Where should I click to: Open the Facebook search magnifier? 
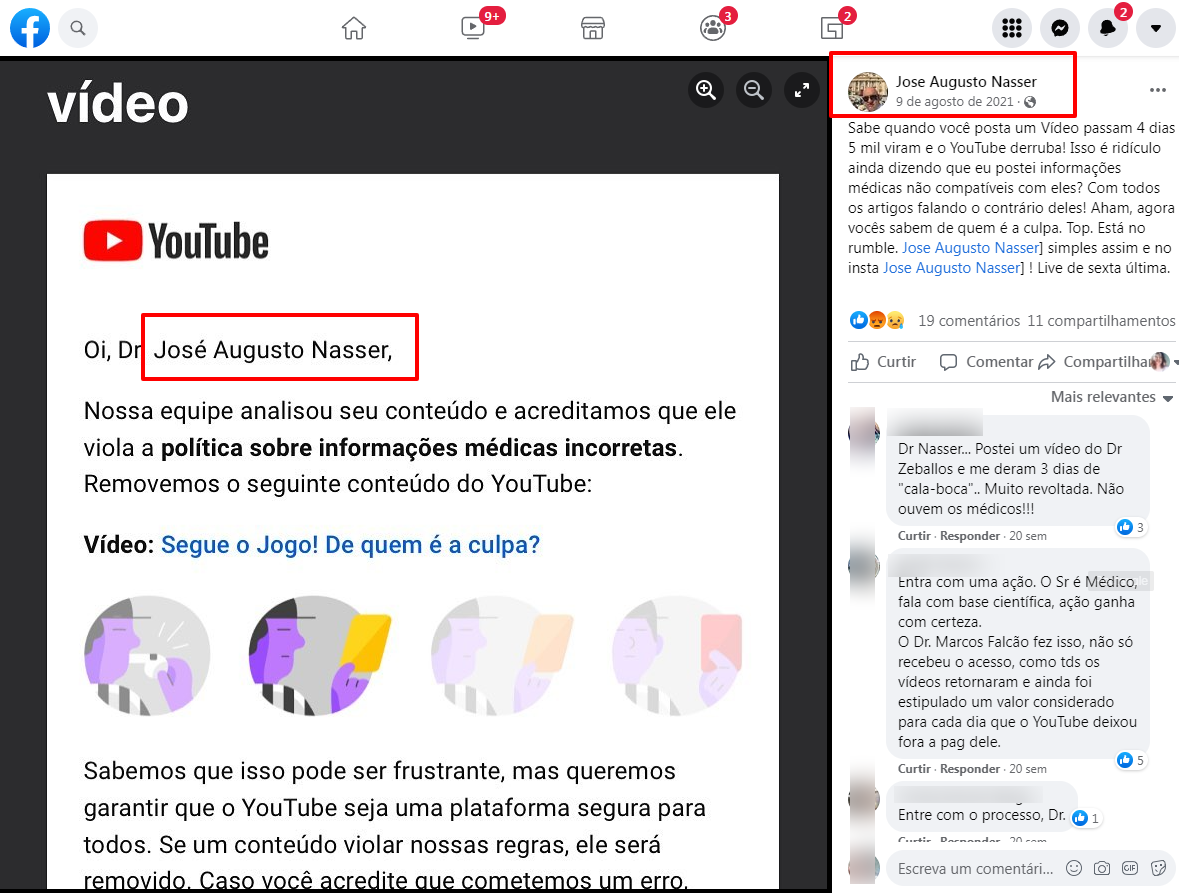coord(77,29)
